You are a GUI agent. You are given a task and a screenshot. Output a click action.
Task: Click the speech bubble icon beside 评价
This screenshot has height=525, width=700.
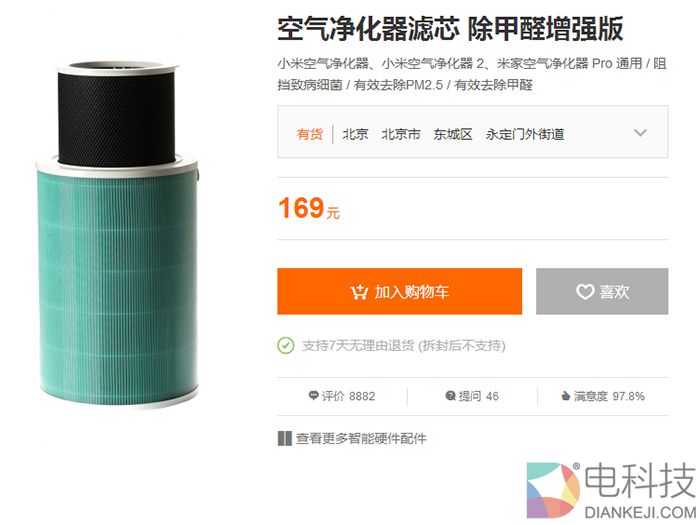click(x=313, y=396)
